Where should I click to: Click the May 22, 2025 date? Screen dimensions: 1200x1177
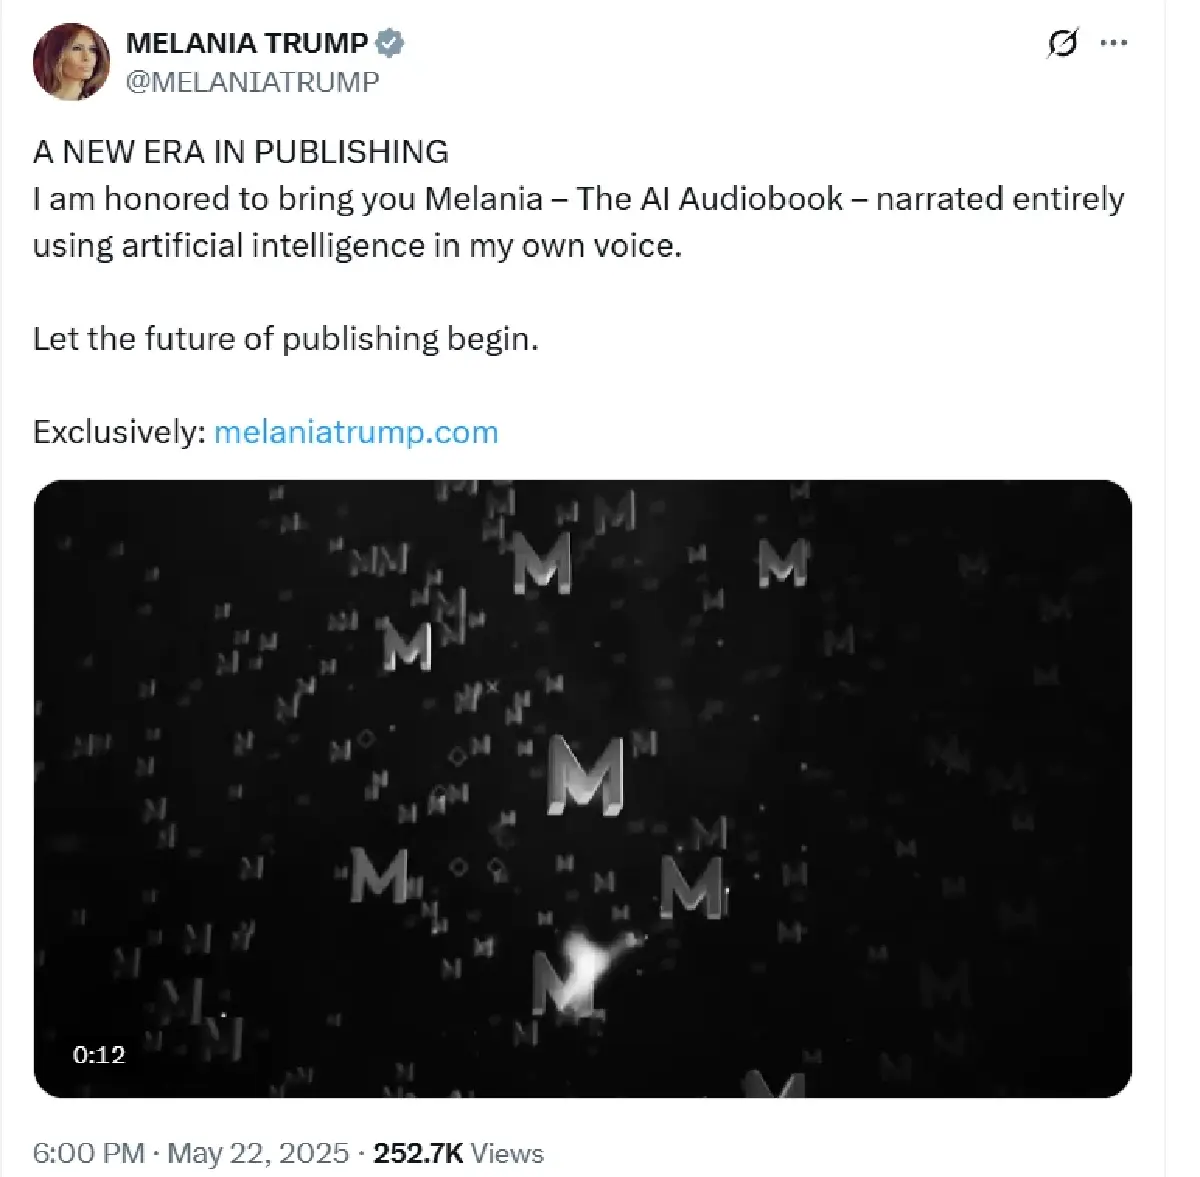coord(258,1153)
